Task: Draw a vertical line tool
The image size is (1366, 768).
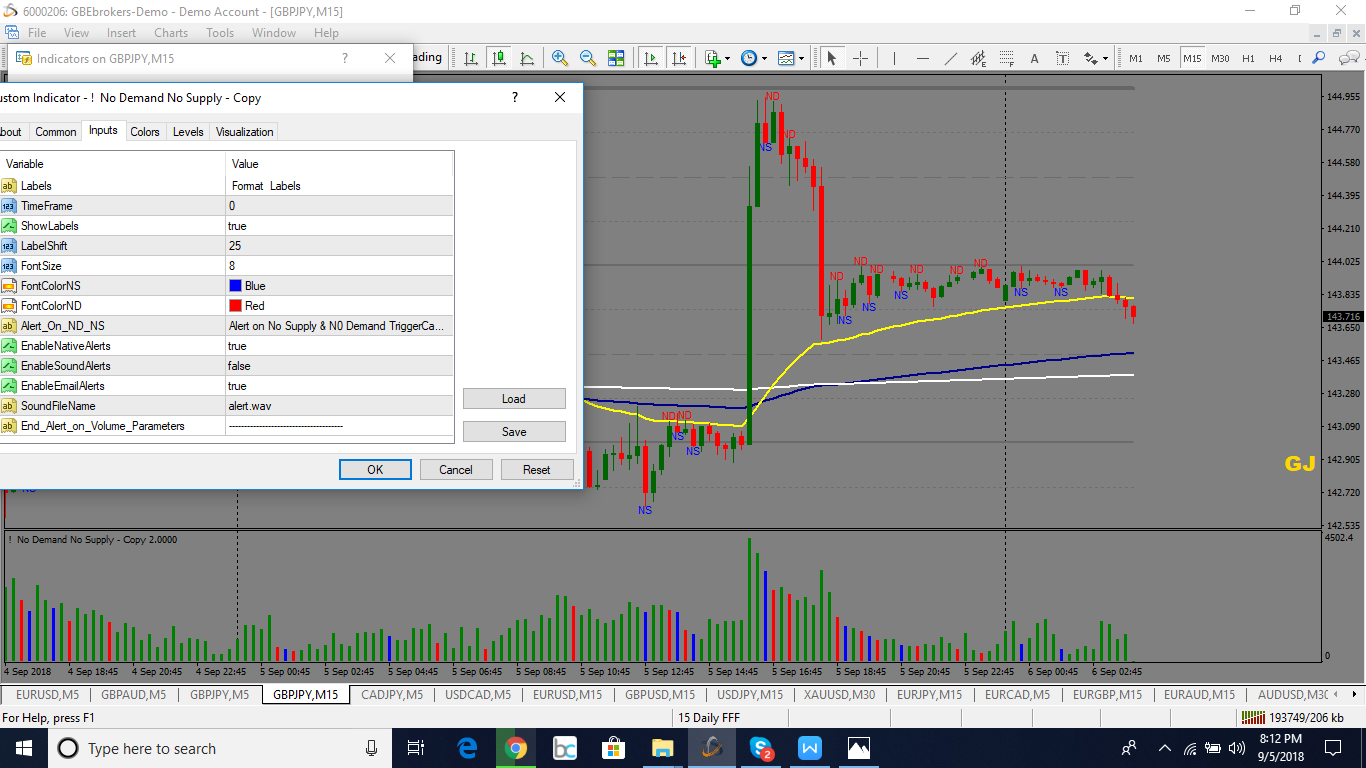Action: click(x=894, y=58)
